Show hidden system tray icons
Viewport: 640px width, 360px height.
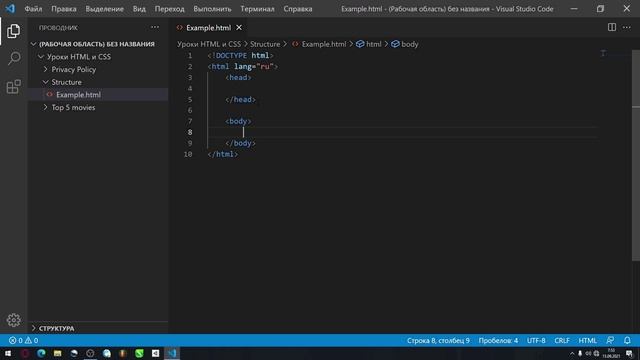(x=572, y=353)
